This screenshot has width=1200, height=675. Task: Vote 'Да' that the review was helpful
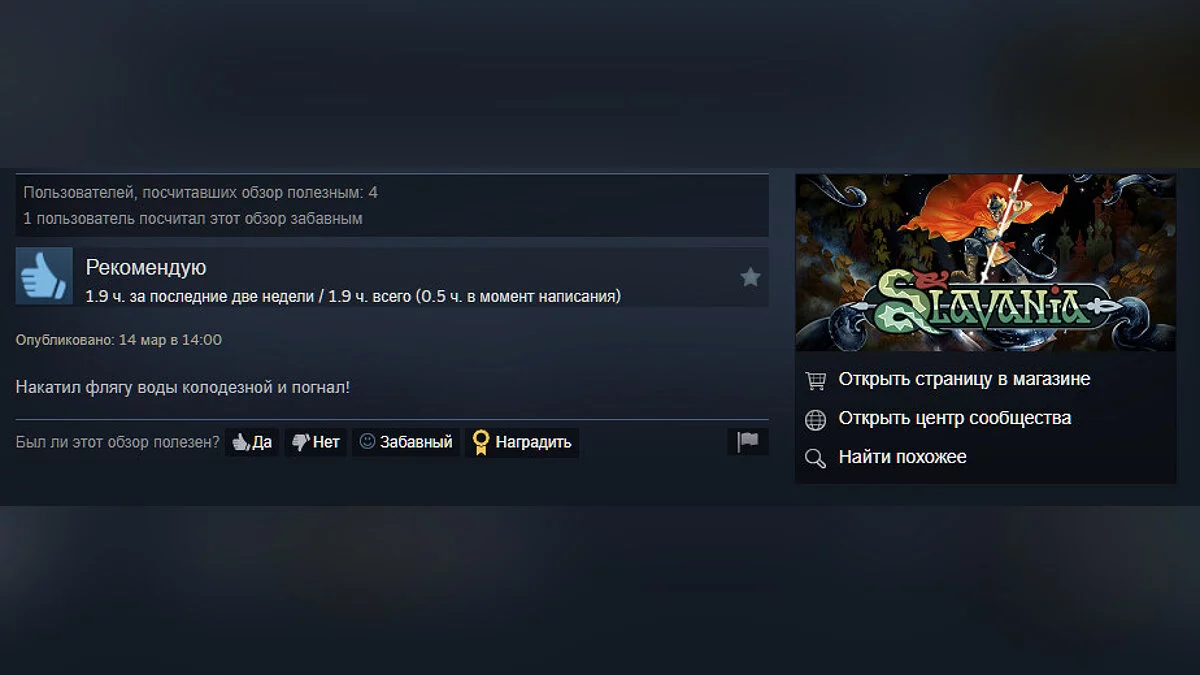[252, 442]
